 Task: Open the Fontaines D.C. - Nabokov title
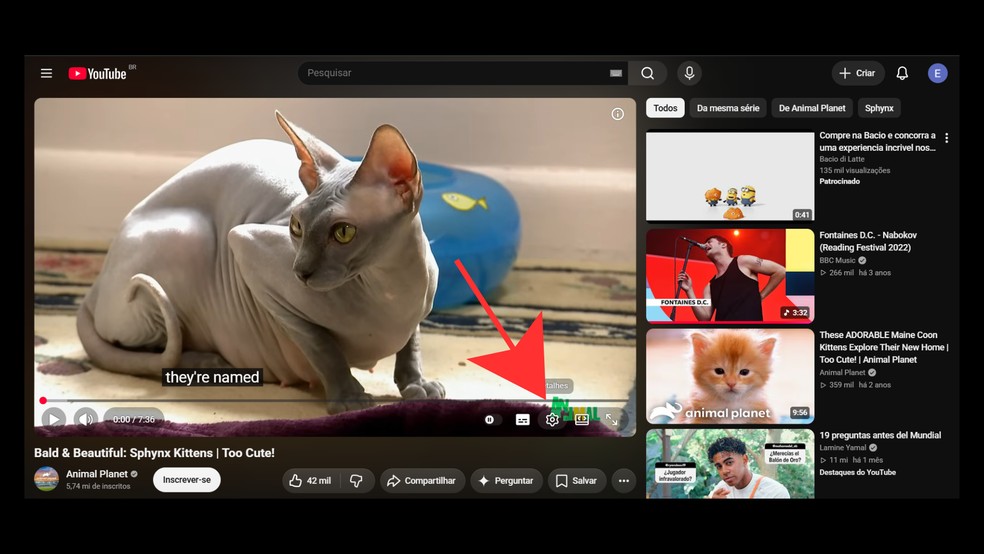click(868, 241)
